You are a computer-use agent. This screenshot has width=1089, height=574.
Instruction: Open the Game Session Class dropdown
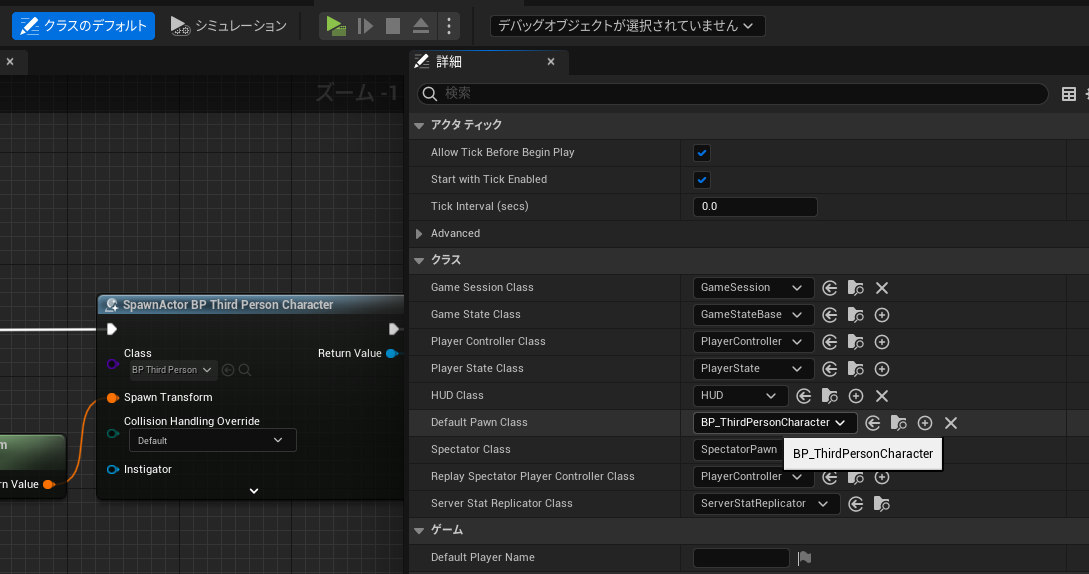(x=753, y=288)
